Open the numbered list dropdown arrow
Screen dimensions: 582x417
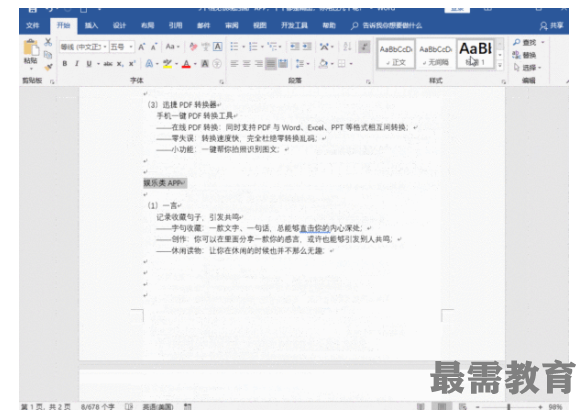[x=262, y=47]
